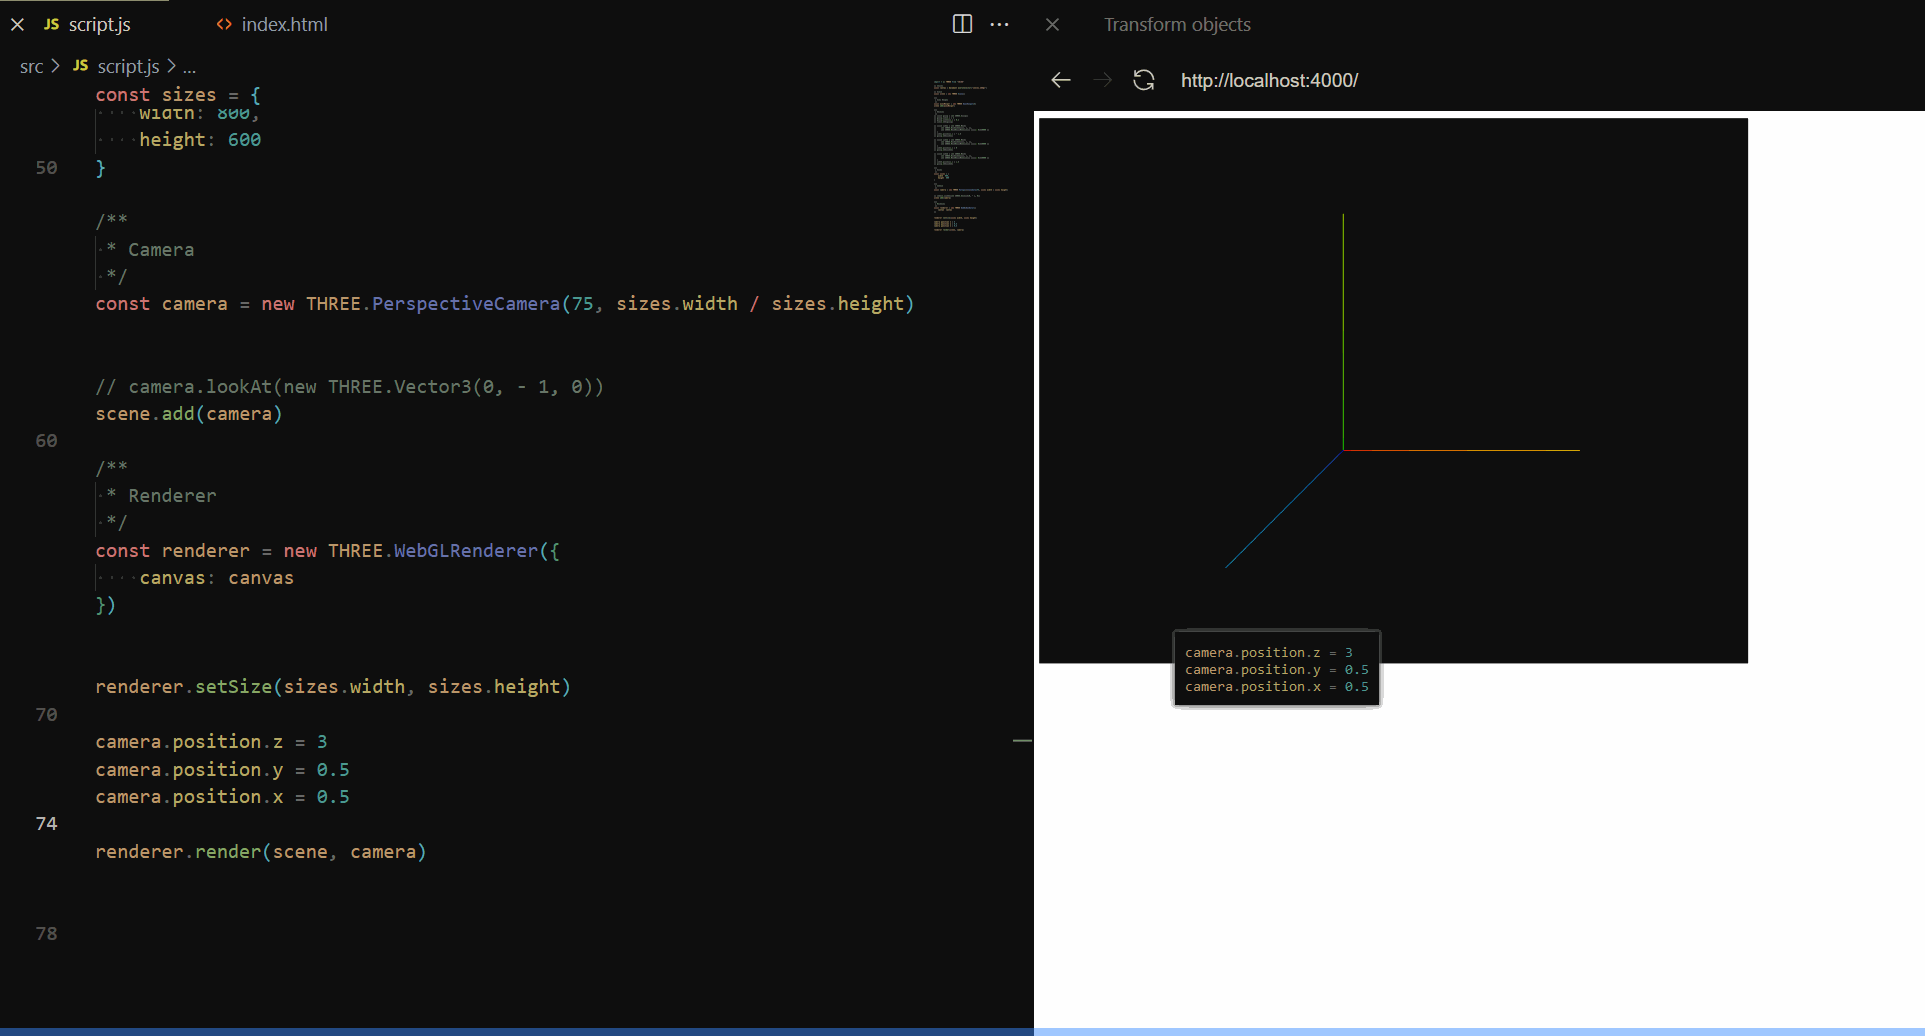Switch to the script.js tab
1925x1036 pixels.
[99, 25]
